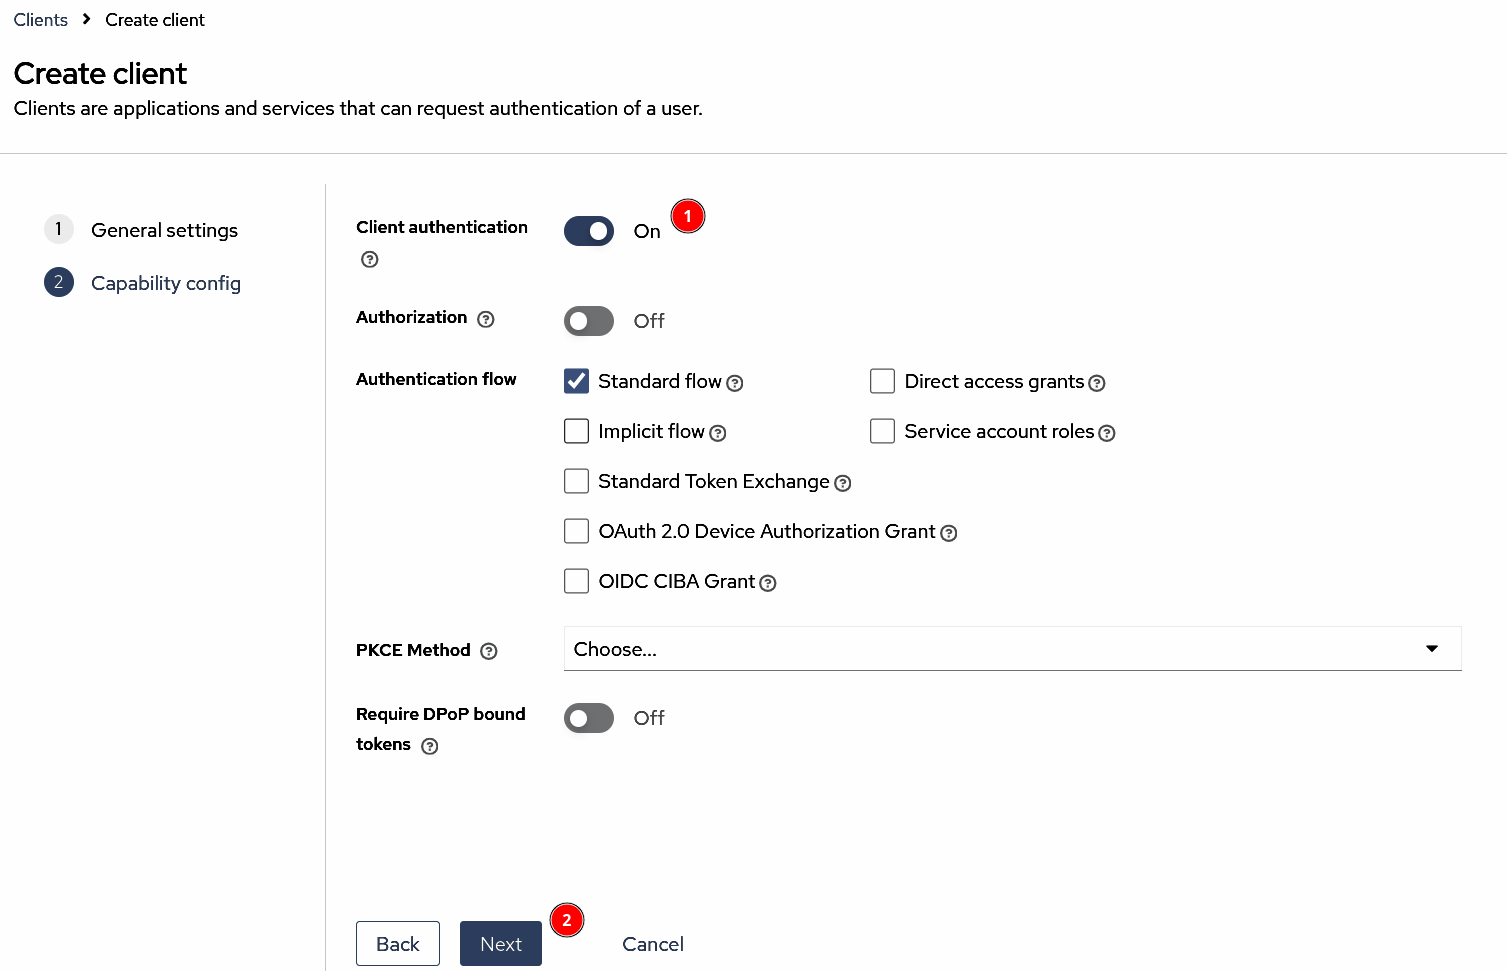The image size is (1507, 971).
Task: Select Capability config wizard step
Action: click(x=166, y=283)
